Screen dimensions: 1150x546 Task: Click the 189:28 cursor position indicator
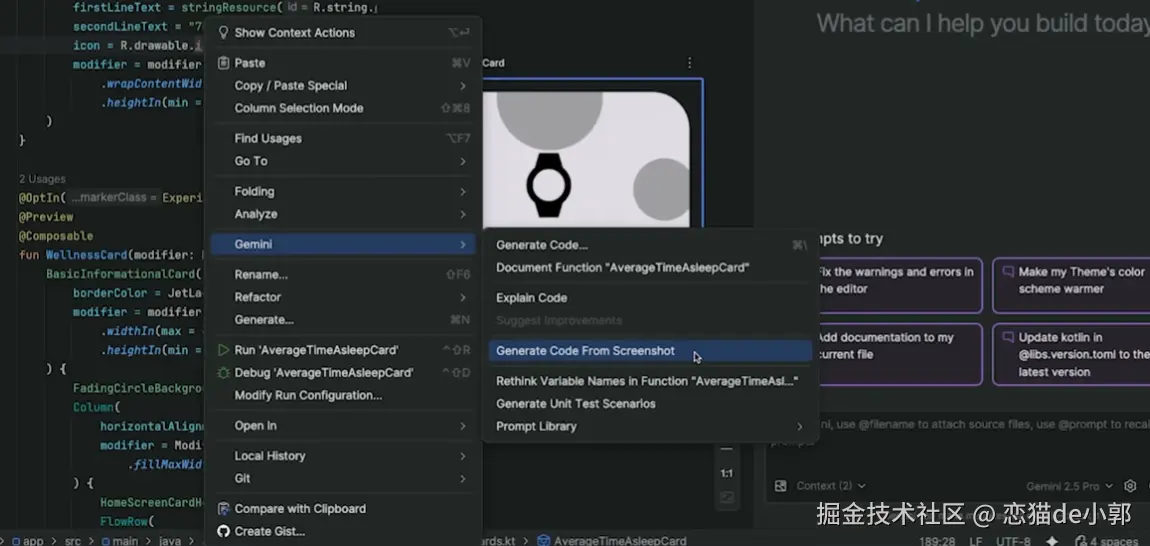pyautogui.click(x=937, y=541)
